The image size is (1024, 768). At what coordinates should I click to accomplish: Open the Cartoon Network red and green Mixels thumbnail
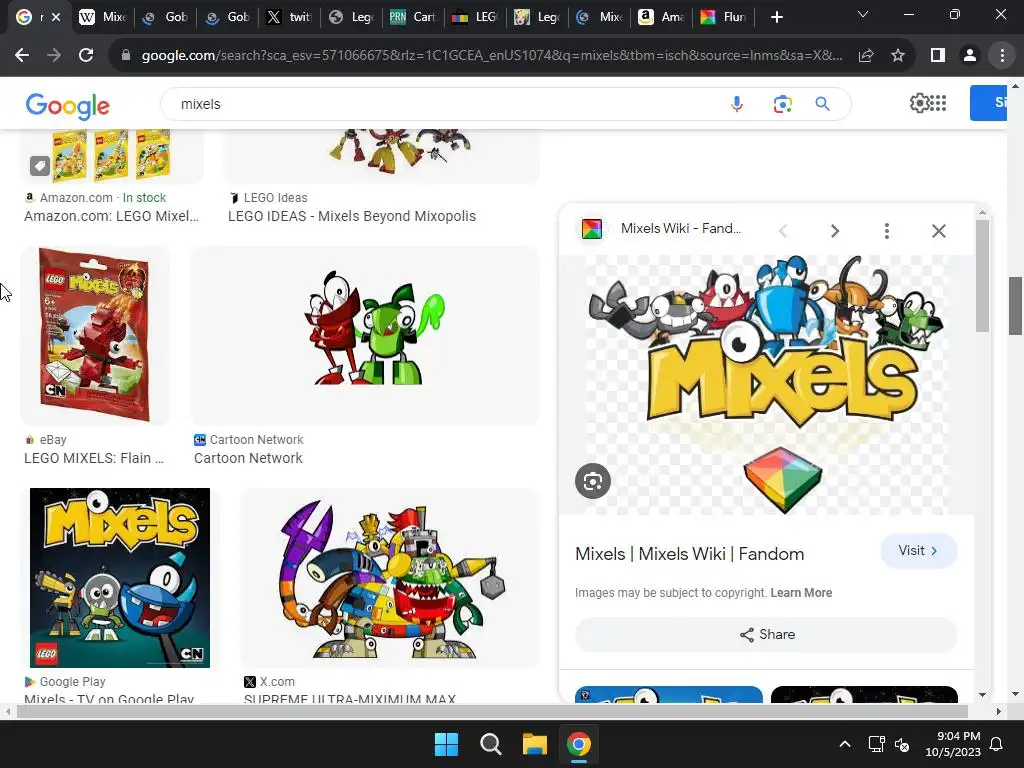coord(364,336)
